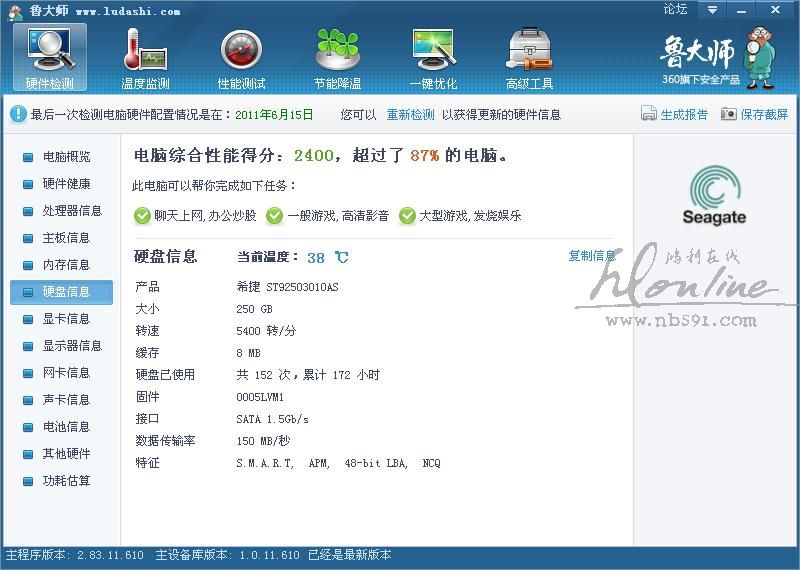This screenshot has height=570, width=800.
Task: Open the 节能降温 power saving tool
Action: (337, 59)
